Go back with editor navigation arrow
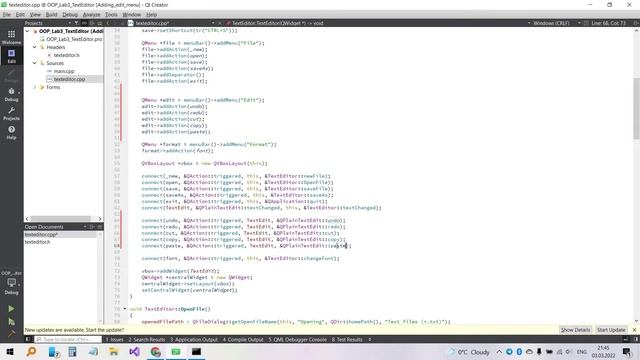 tap(108, 23)
